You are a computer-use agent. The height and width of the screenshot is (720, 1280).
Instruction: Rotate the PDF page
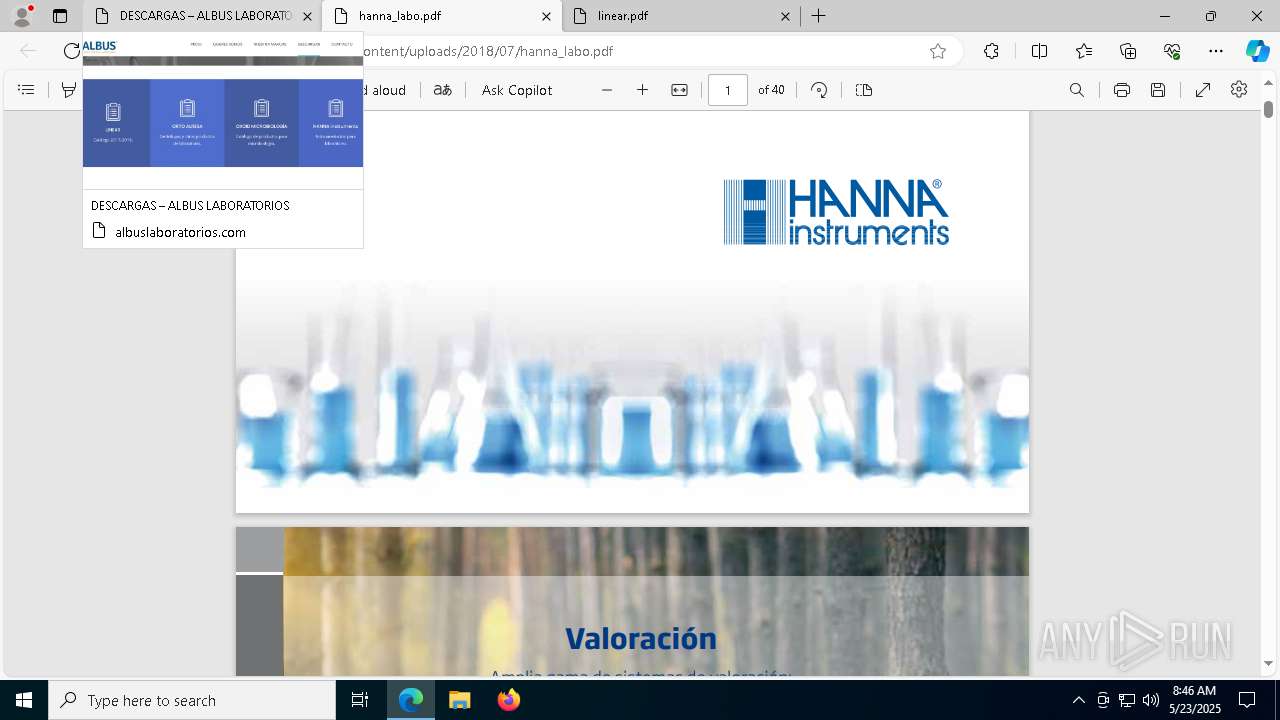819,90
